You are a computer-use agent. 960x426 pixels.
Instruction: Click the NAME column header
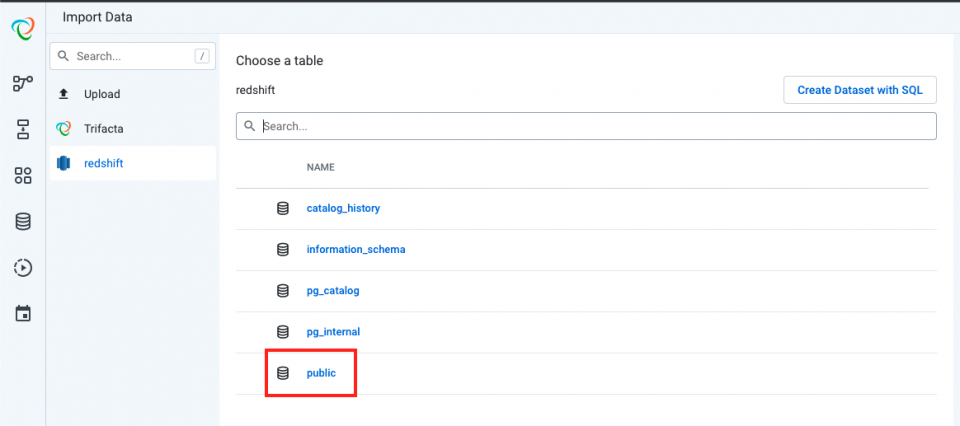tap(321, 167)
